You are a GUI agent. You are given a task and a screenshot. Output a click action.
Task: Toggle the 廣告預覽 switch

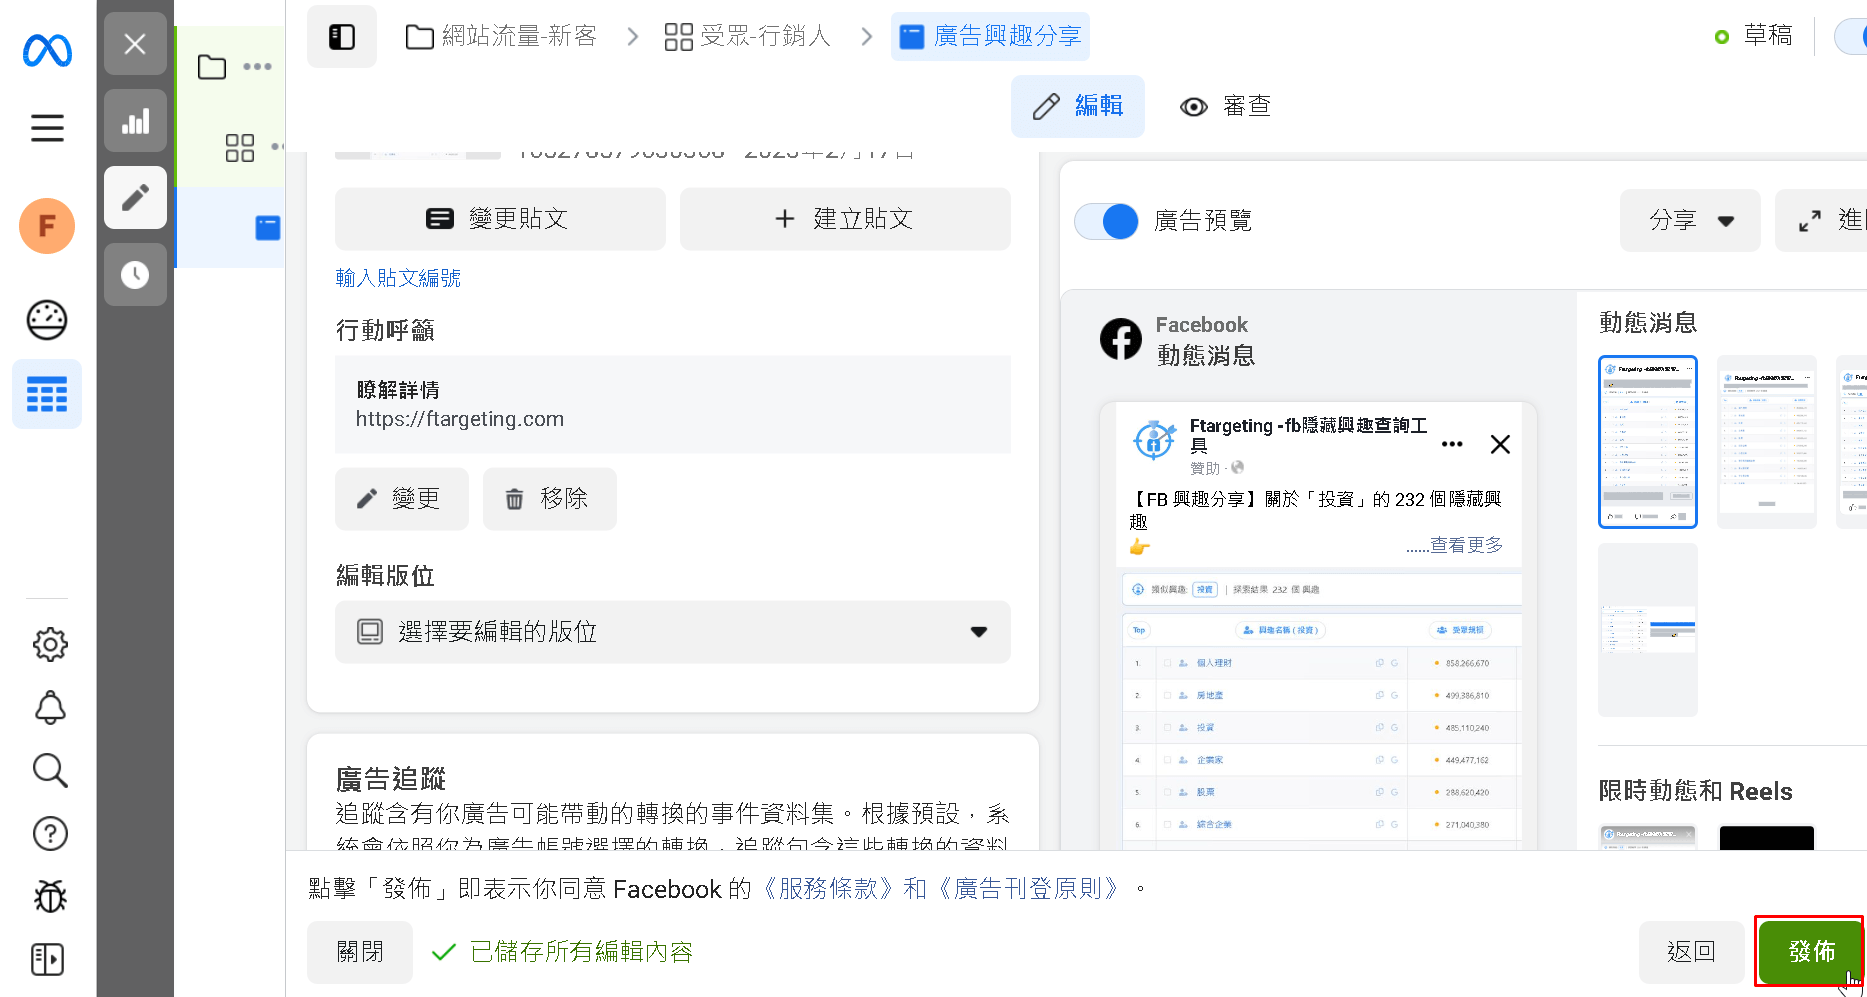tap(1106, 221)
